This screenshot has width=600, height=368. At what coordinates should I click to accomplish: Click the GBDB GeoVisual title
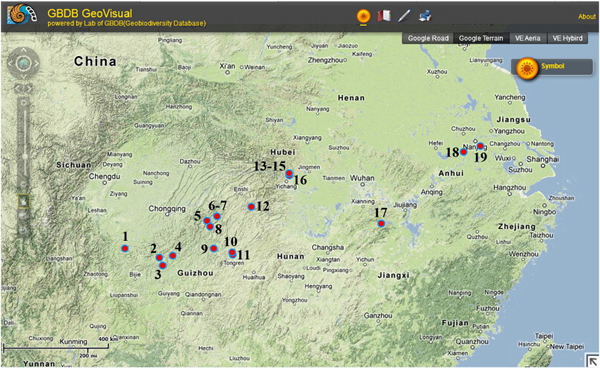pos(90,13)
